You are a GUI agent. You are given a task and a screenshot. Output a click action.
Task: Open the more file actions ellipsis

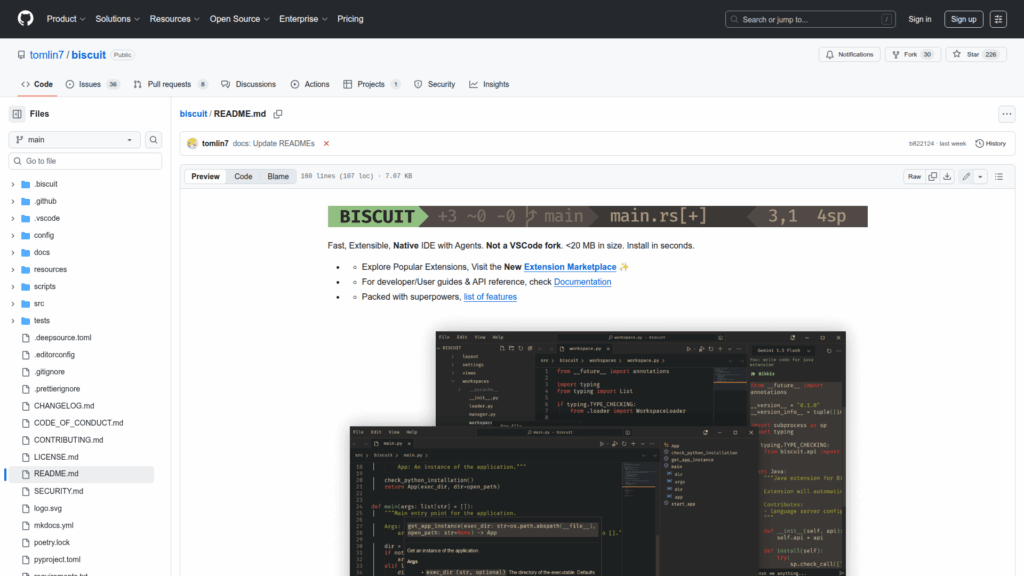(1006, 114)
